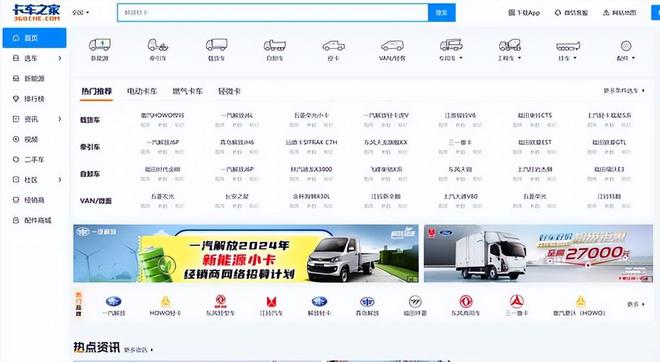This screenshot has height=362, width=660.
Task: Click into the top search input field
Action: (x=273, y=13)
